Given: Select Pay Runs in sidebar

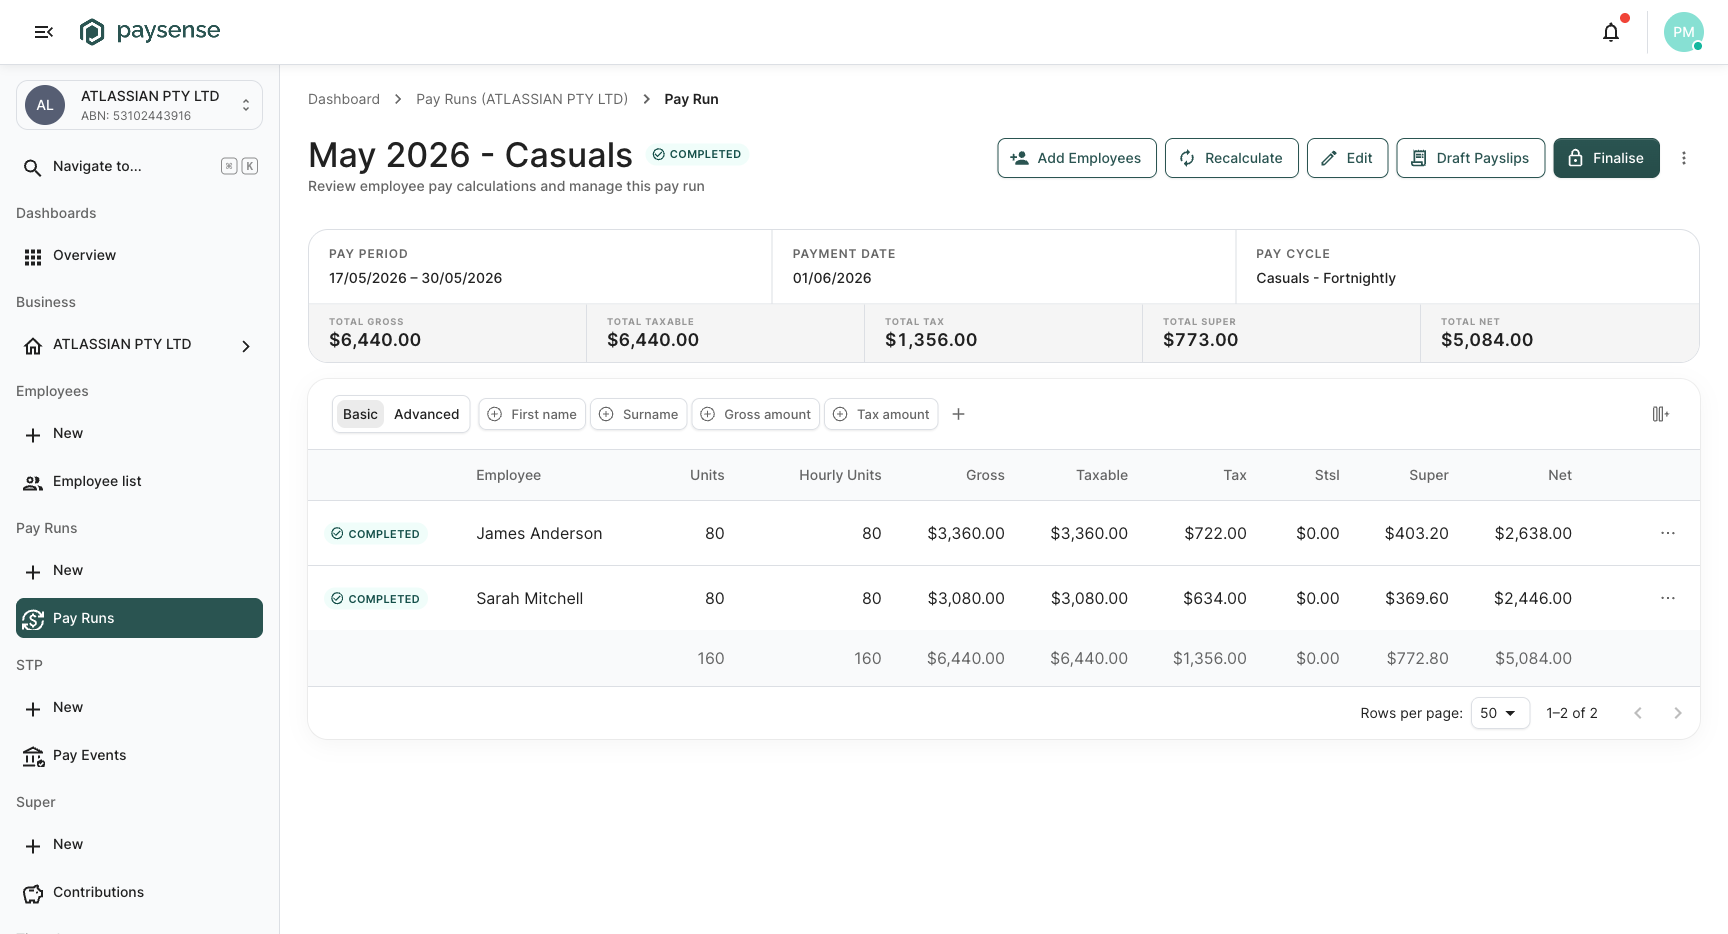Looking at the screenshot, I should [139, 618].
